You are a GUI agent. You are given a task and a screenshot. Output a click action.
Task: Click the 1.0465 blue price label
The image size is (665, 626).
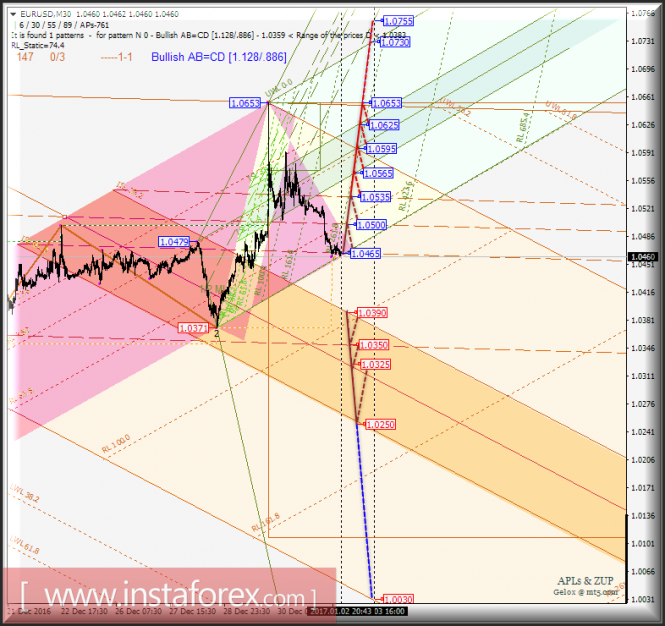[366, 254]
